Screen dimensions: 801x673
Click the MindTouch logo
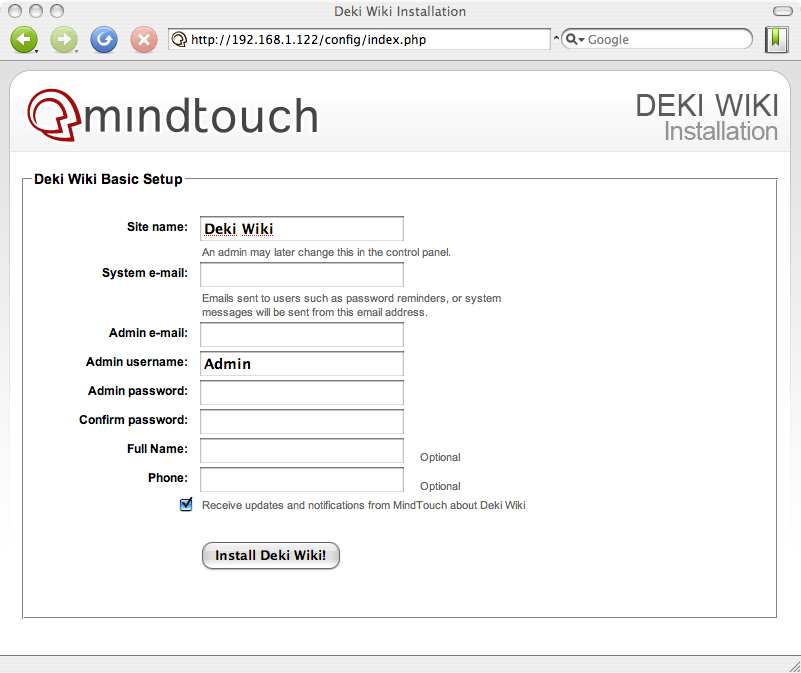click(173, 115)
